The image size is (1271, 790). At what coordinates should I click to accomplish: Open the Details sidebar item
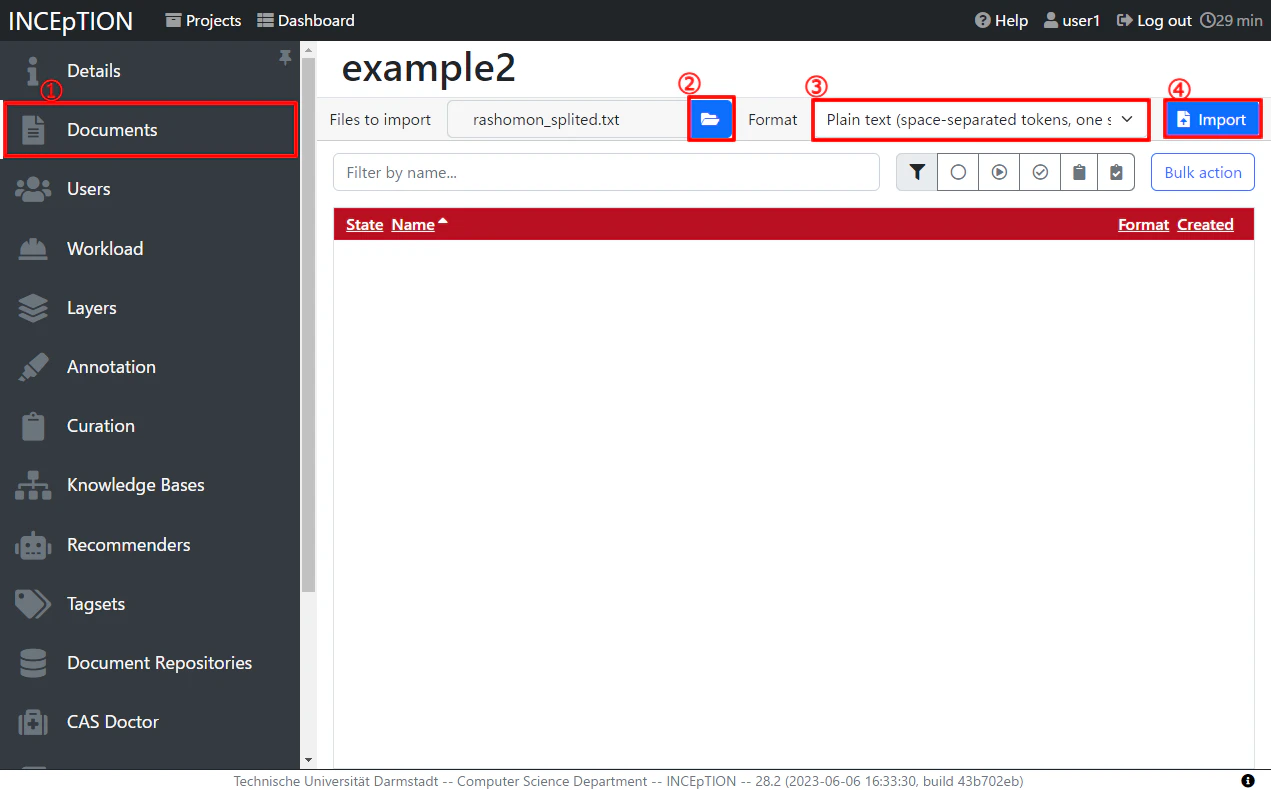click(x=150, y=71)
